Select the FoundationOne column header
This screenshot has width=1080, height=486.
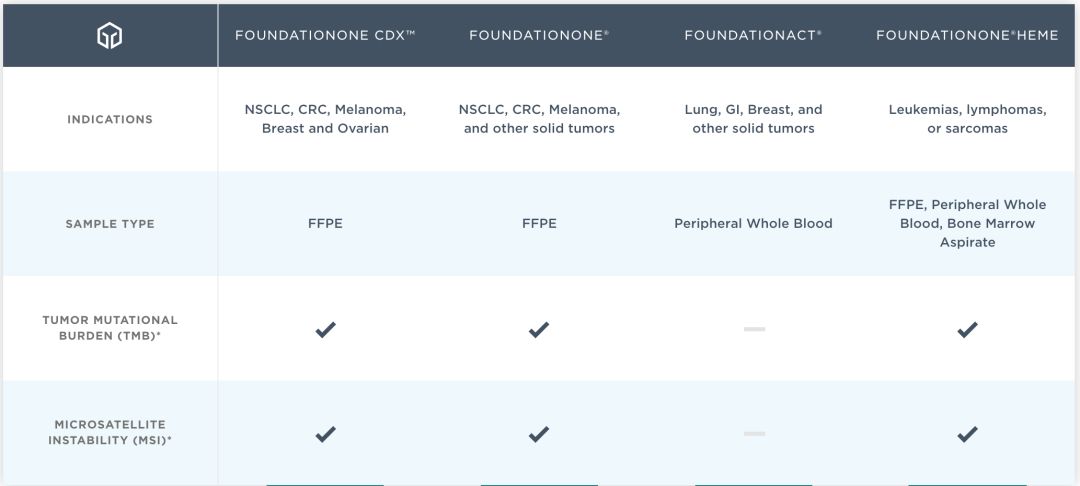click(539, 35)
